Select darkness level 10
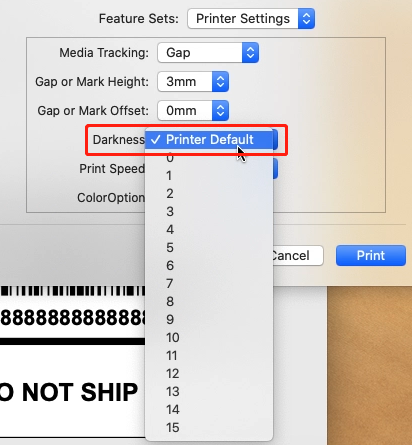The height and width of the screenshot is (445, 412). [209, 338]
